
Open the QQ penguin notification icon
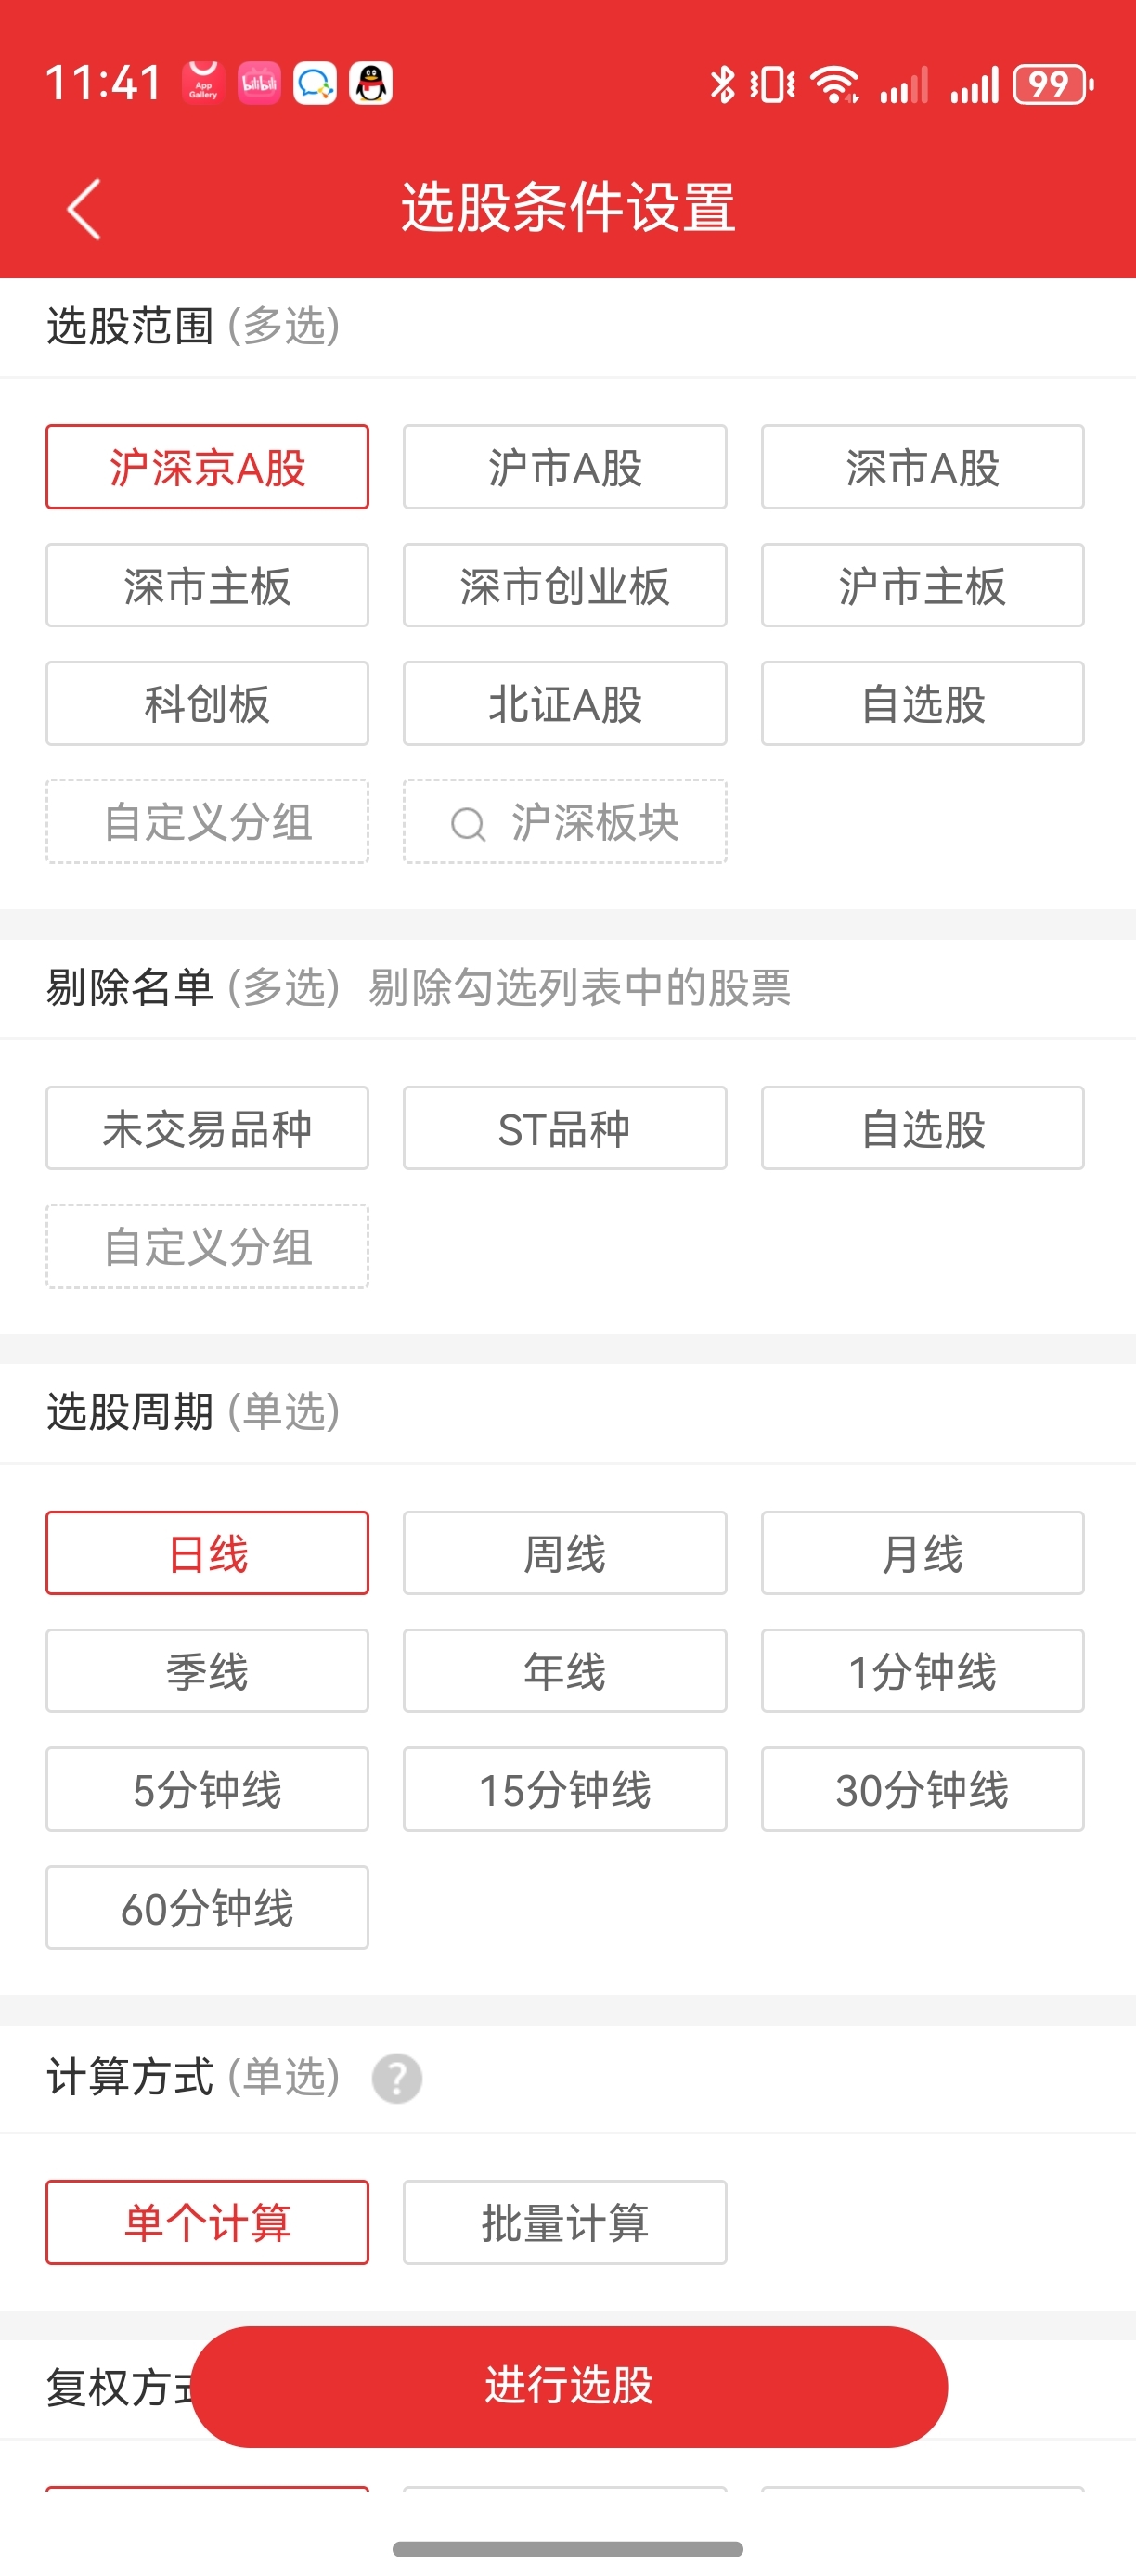[x=371, y=83]
